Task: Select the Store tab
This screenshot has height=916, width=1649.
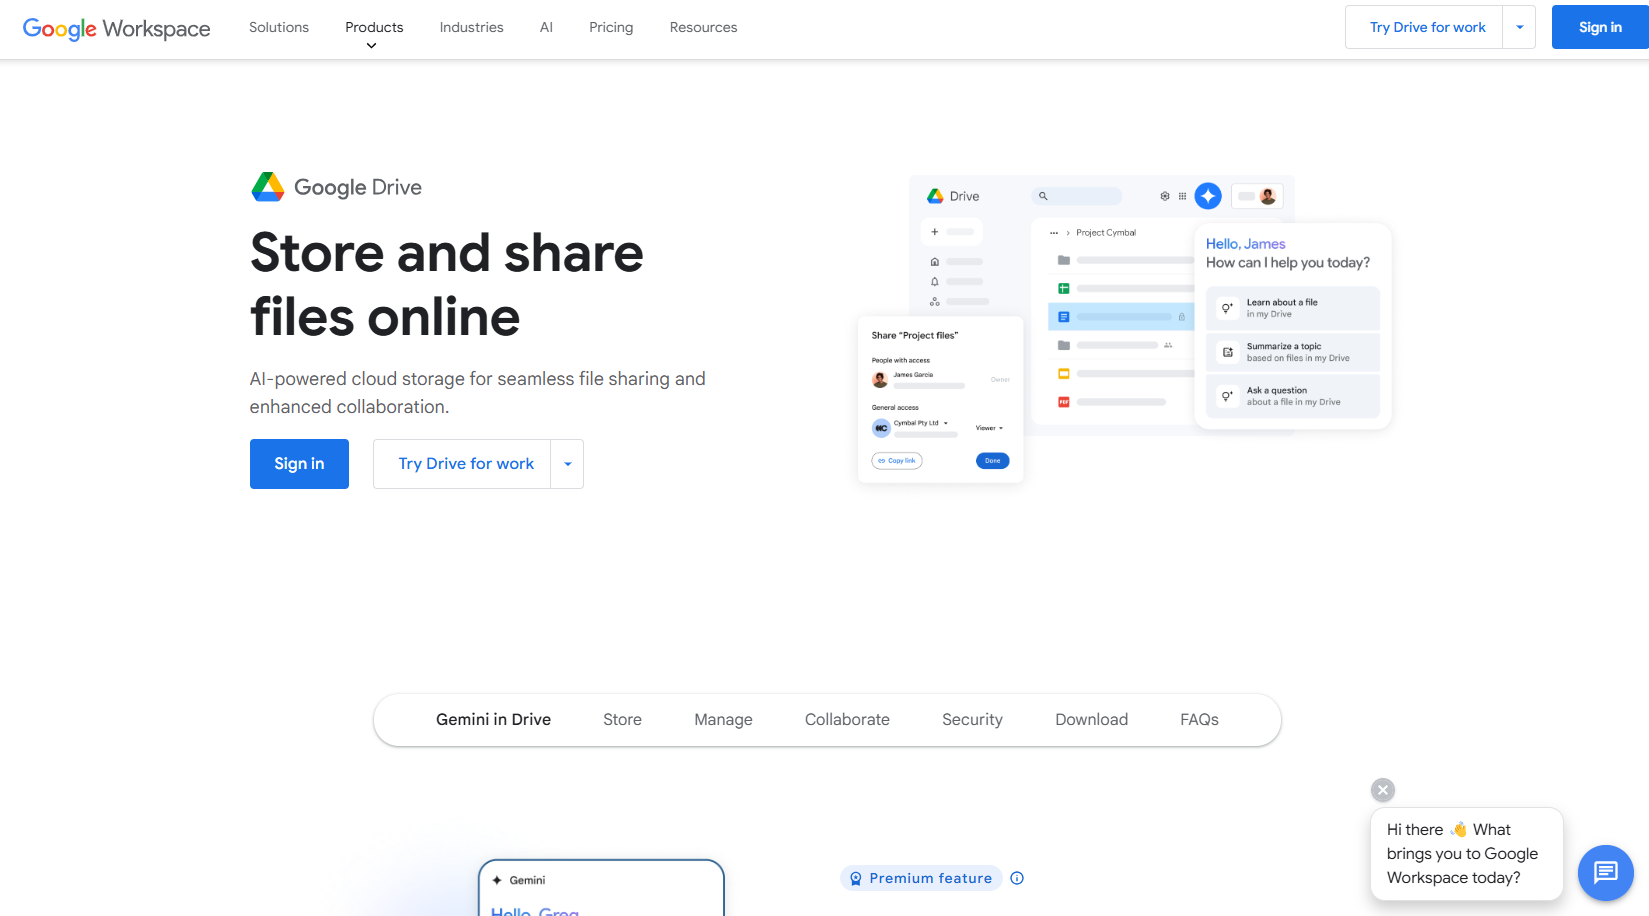Action: point(622,720)
